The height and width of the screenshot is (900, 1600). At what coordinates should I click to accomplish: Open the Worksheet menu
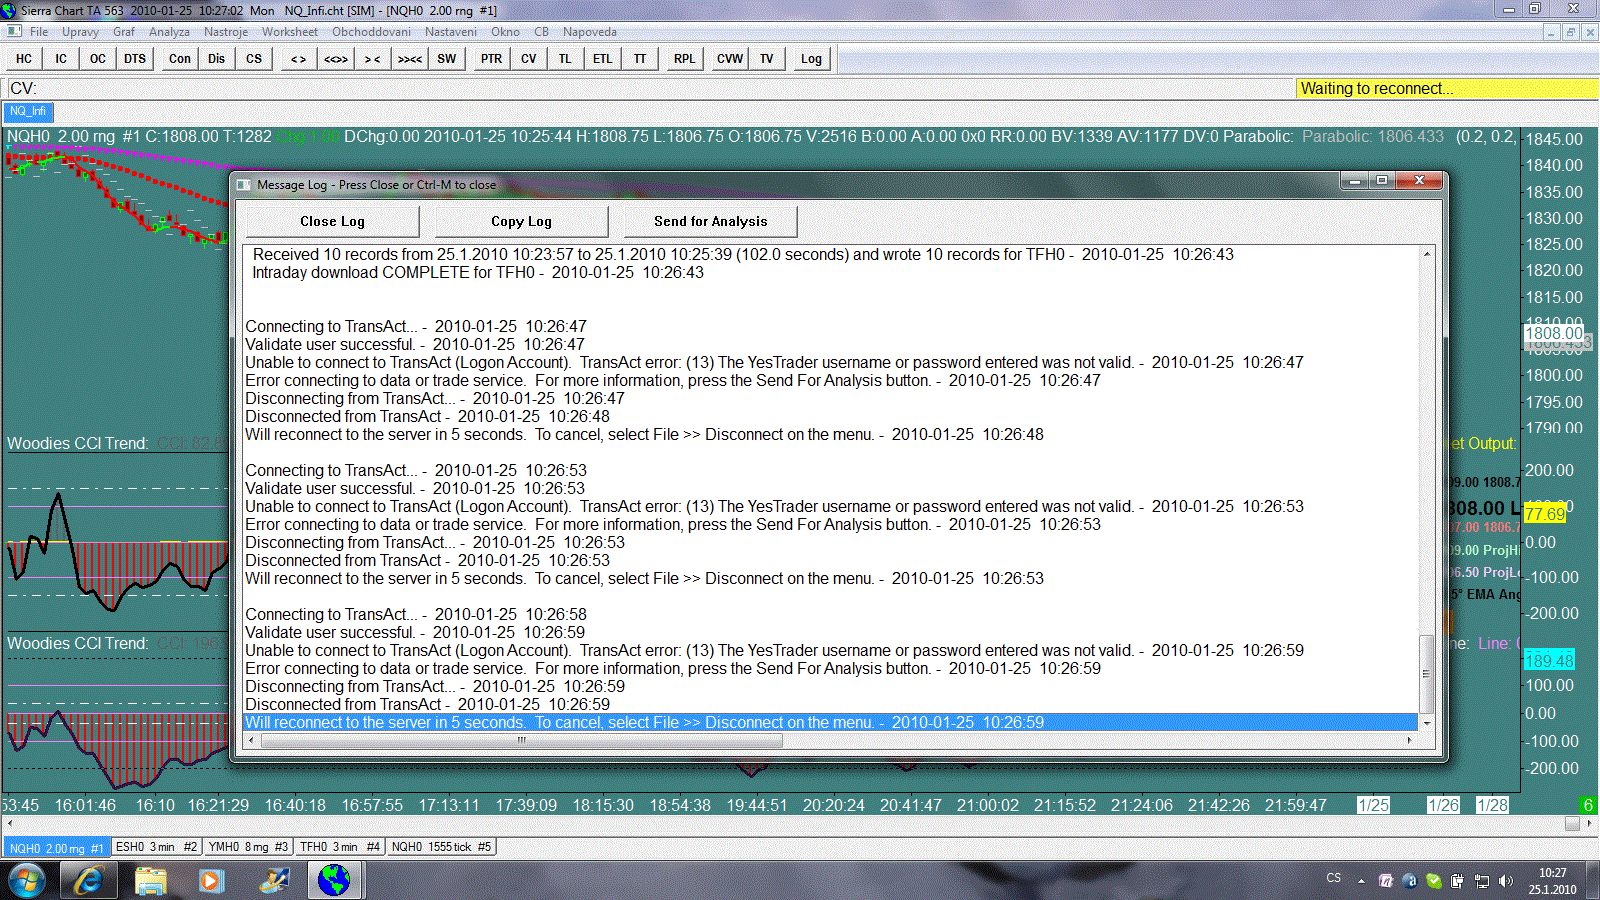tap(290, 32)
